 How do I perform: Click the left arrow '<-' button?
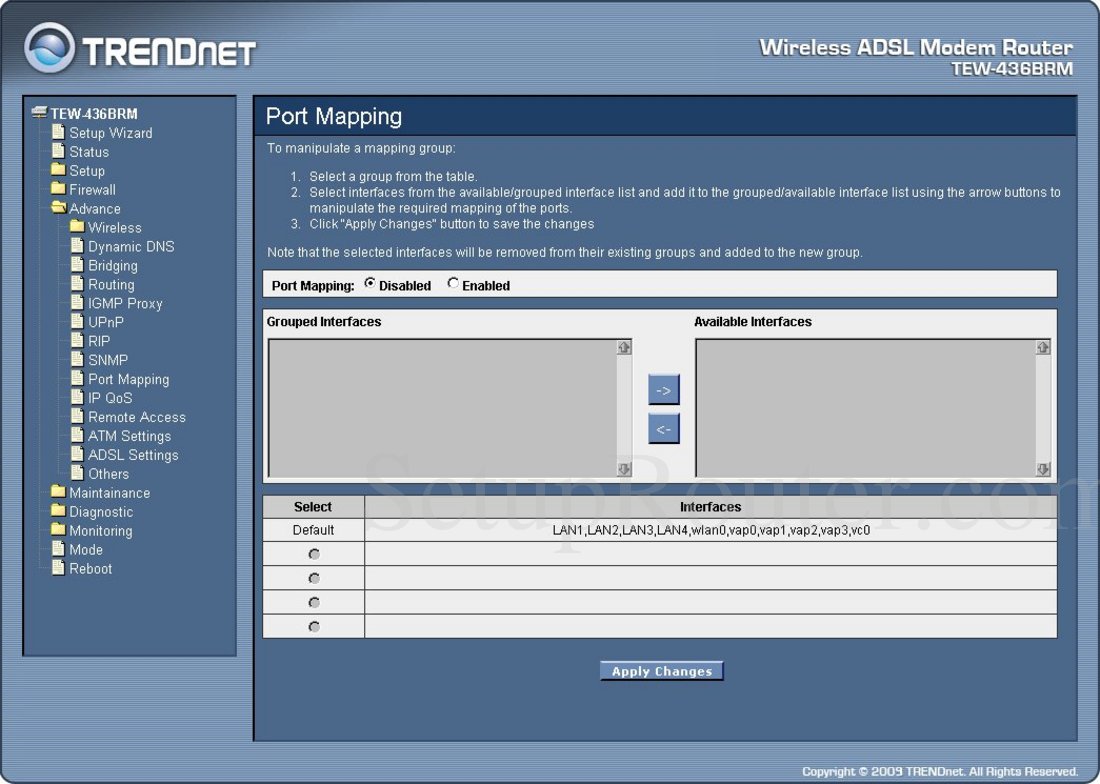(x=664, y=428)
